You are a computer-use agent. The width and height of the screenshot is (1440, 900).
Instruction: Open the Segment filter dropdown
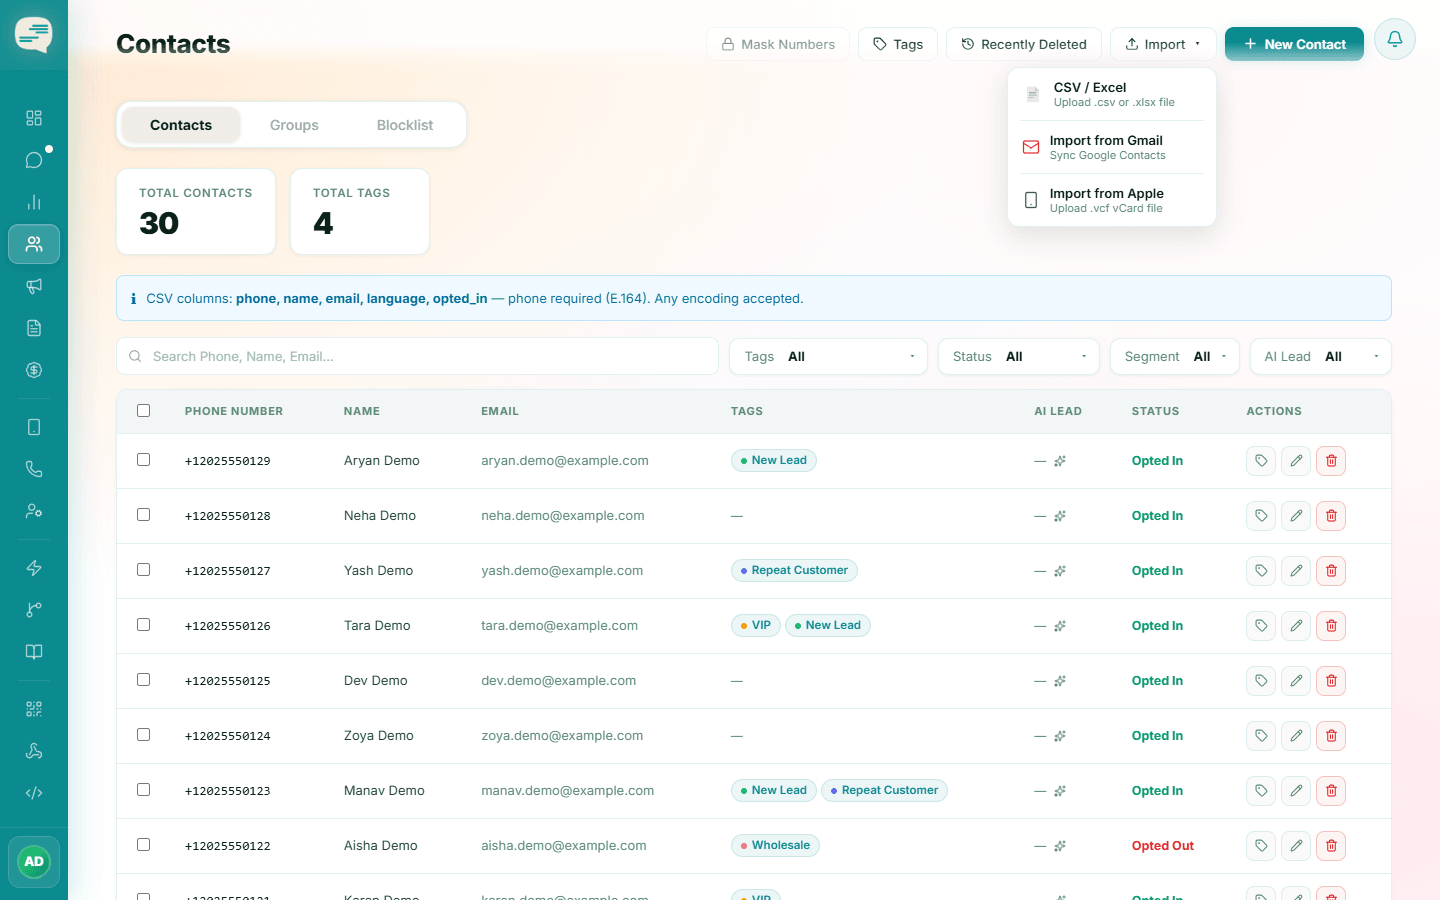[1175, 357]
